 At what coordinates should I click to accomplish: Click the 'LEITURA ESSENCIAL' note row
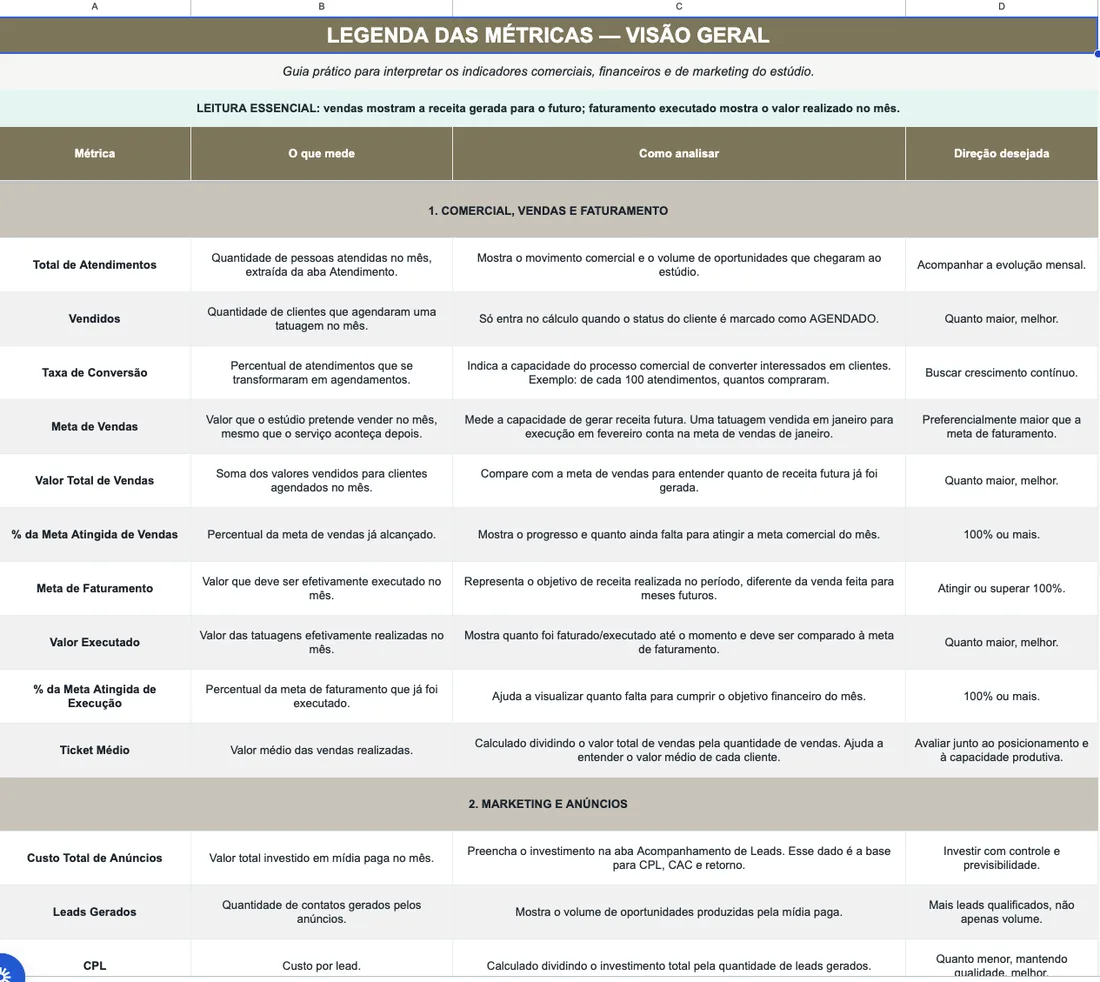click(548, 108)
